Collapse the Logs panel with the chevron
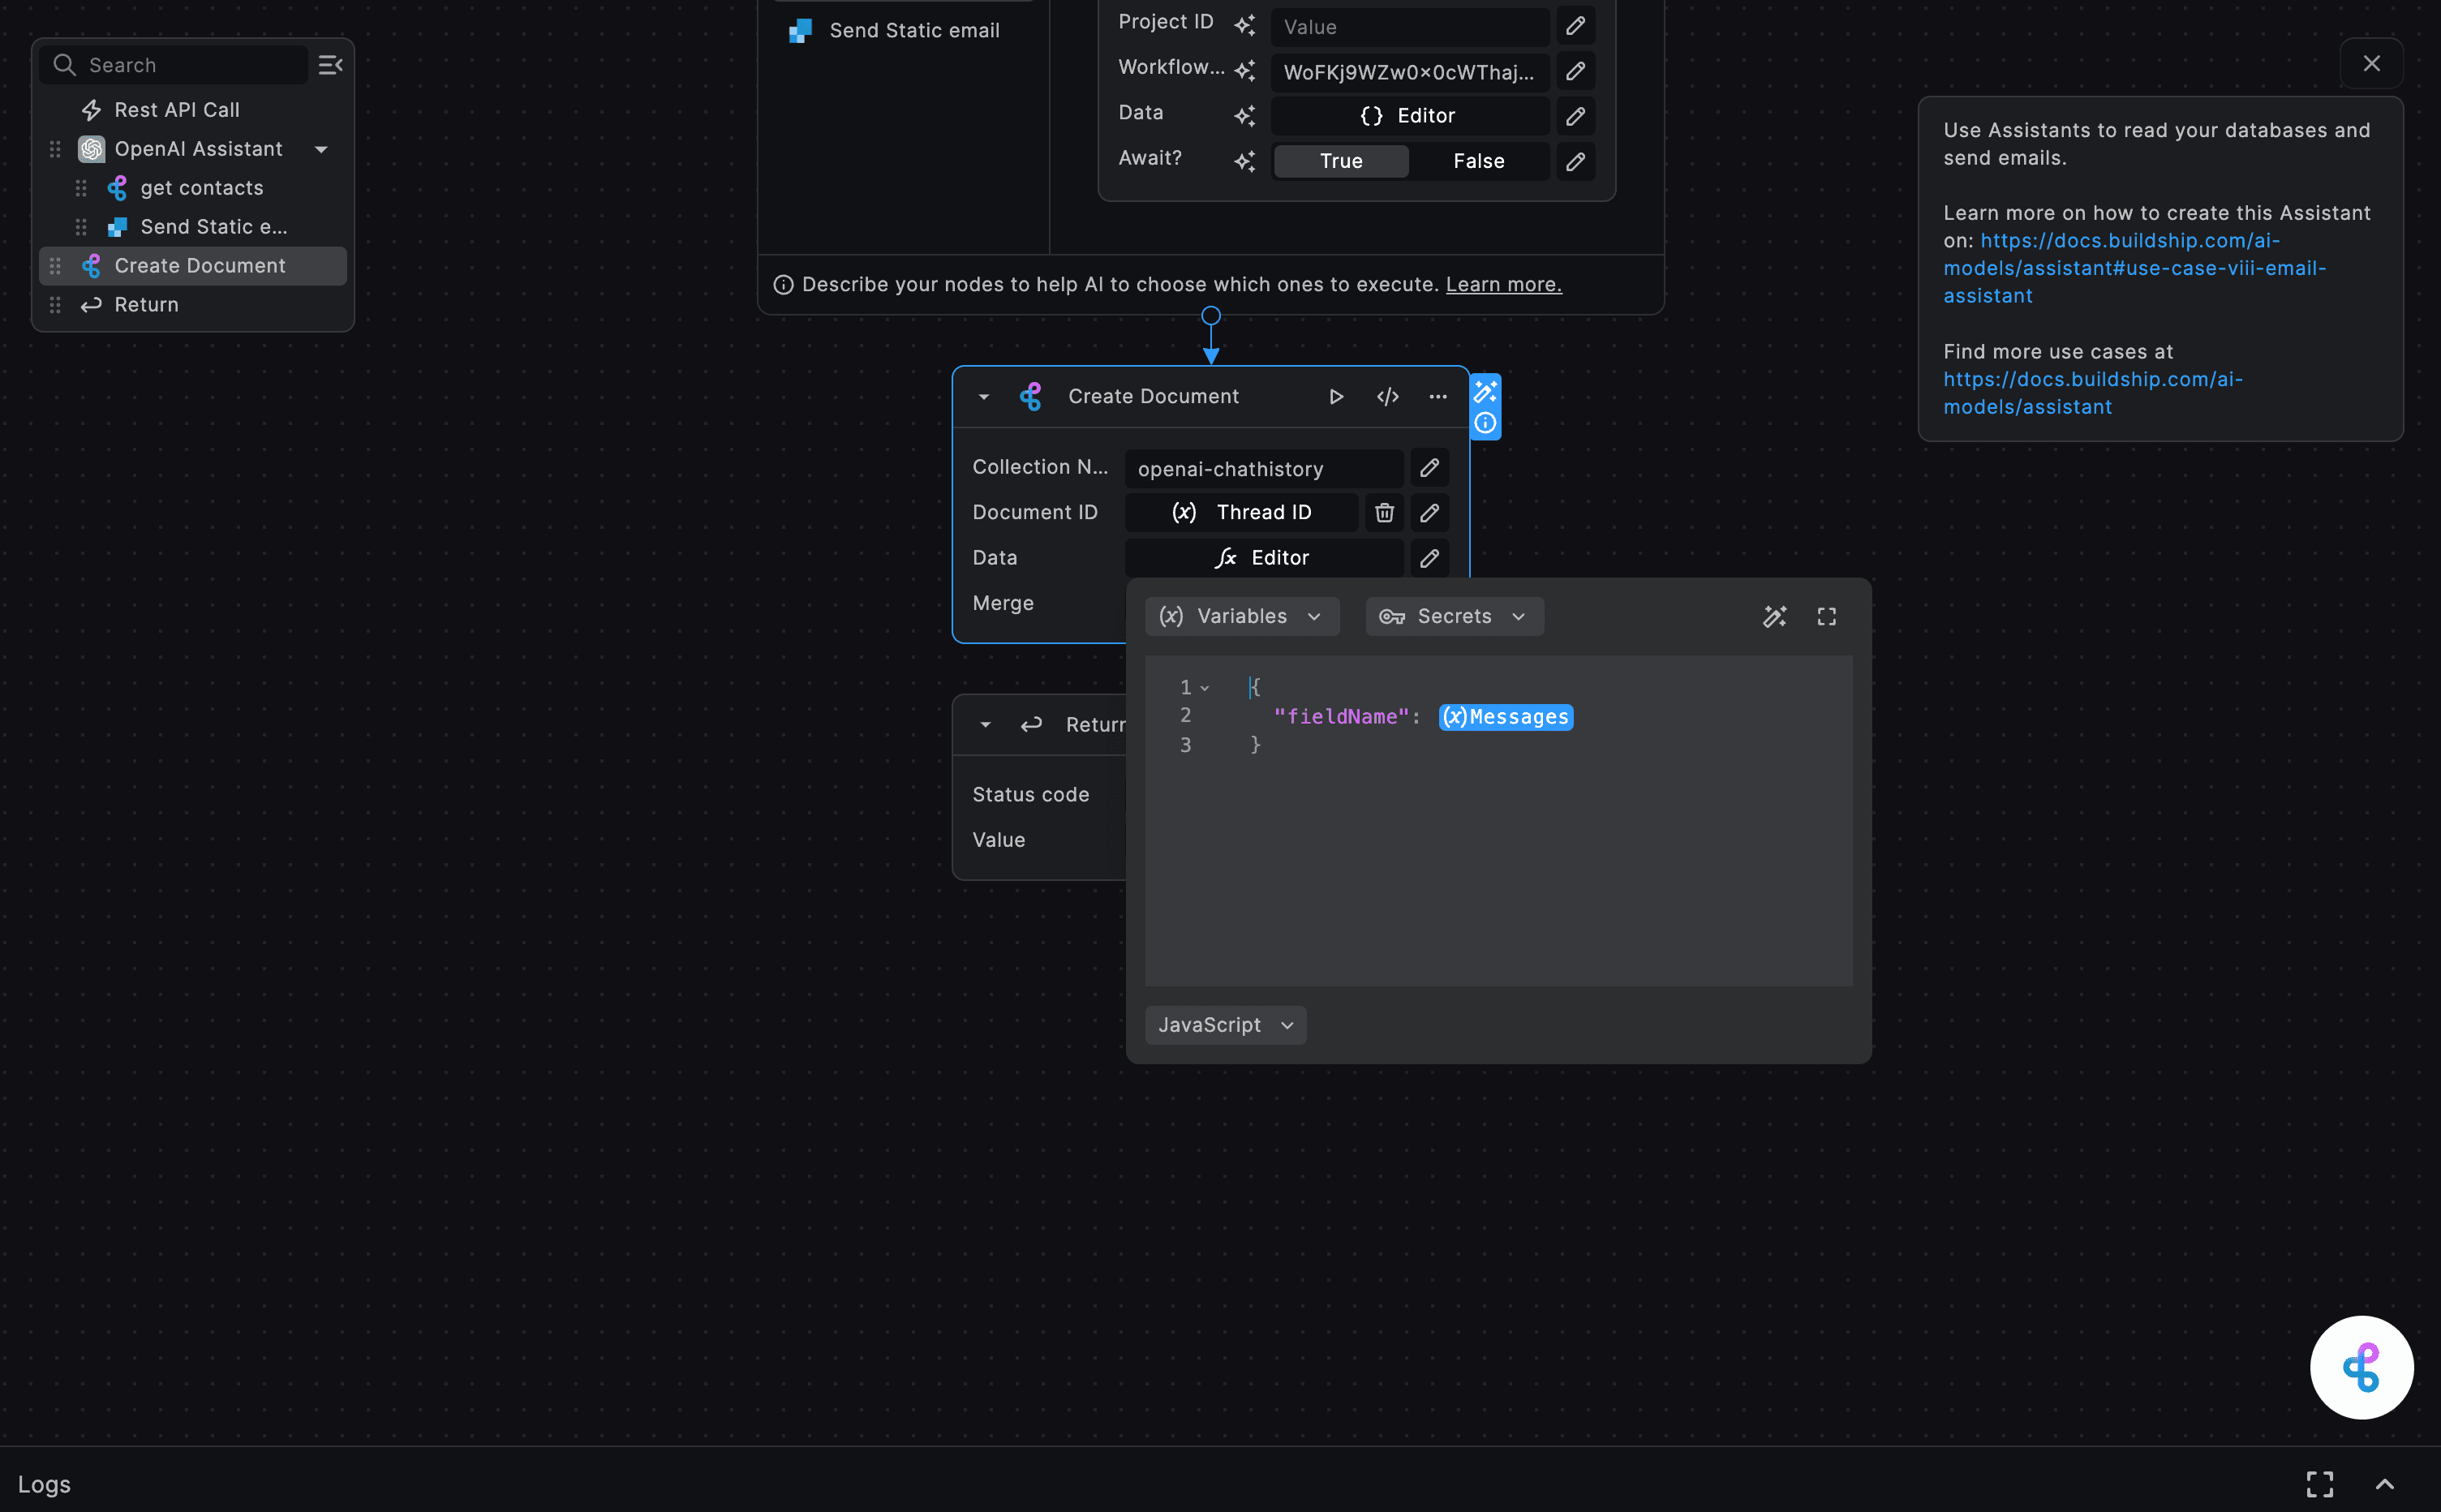2441x1512 pixels. point(2384,1484)
